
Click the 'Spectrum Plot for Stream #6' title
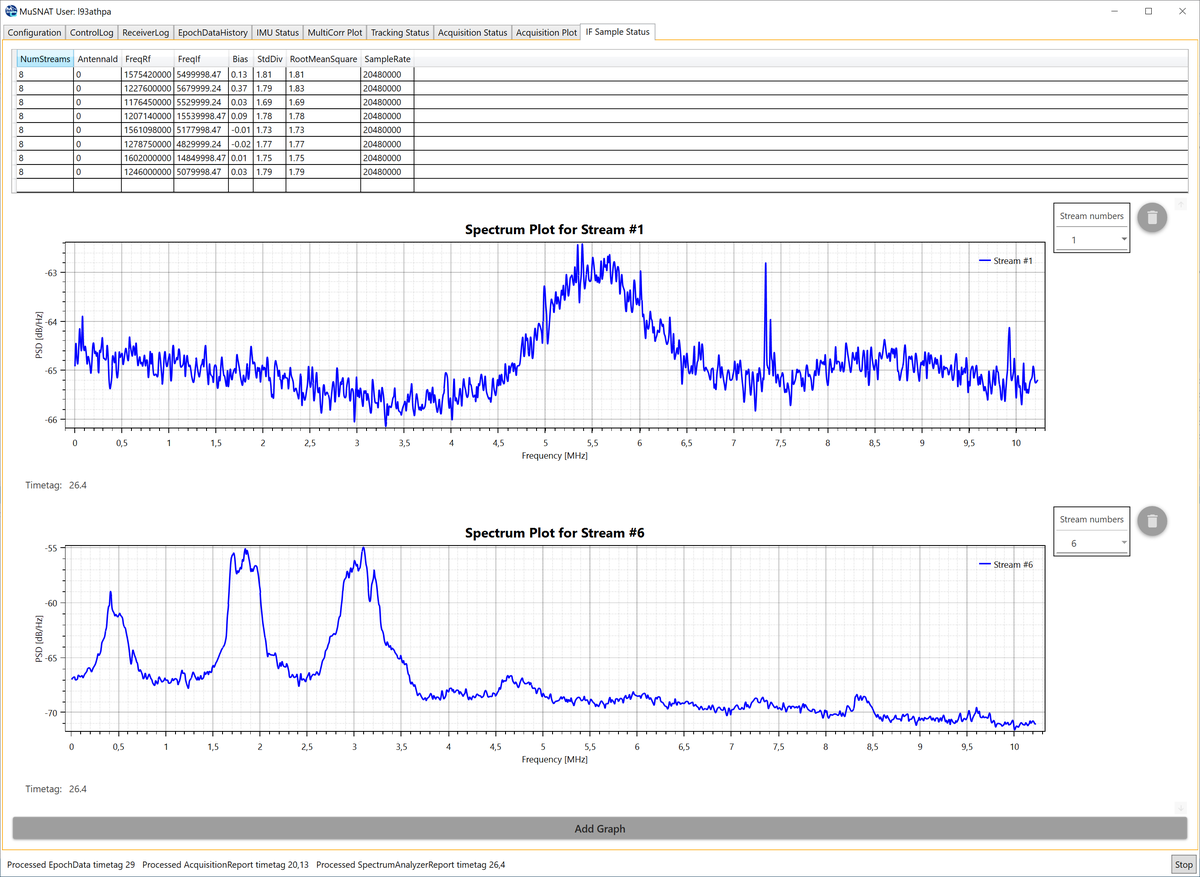(x=555, y=532)
